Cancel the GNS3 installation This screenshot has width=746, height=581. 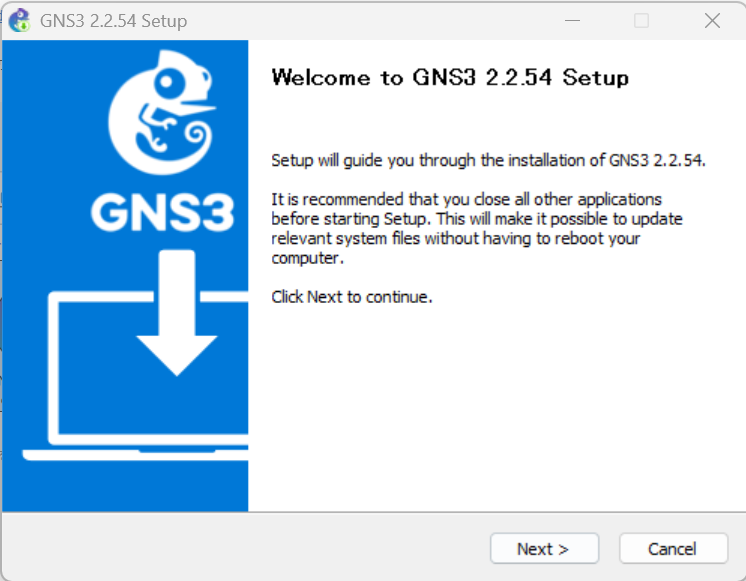[x=673, y=549]
